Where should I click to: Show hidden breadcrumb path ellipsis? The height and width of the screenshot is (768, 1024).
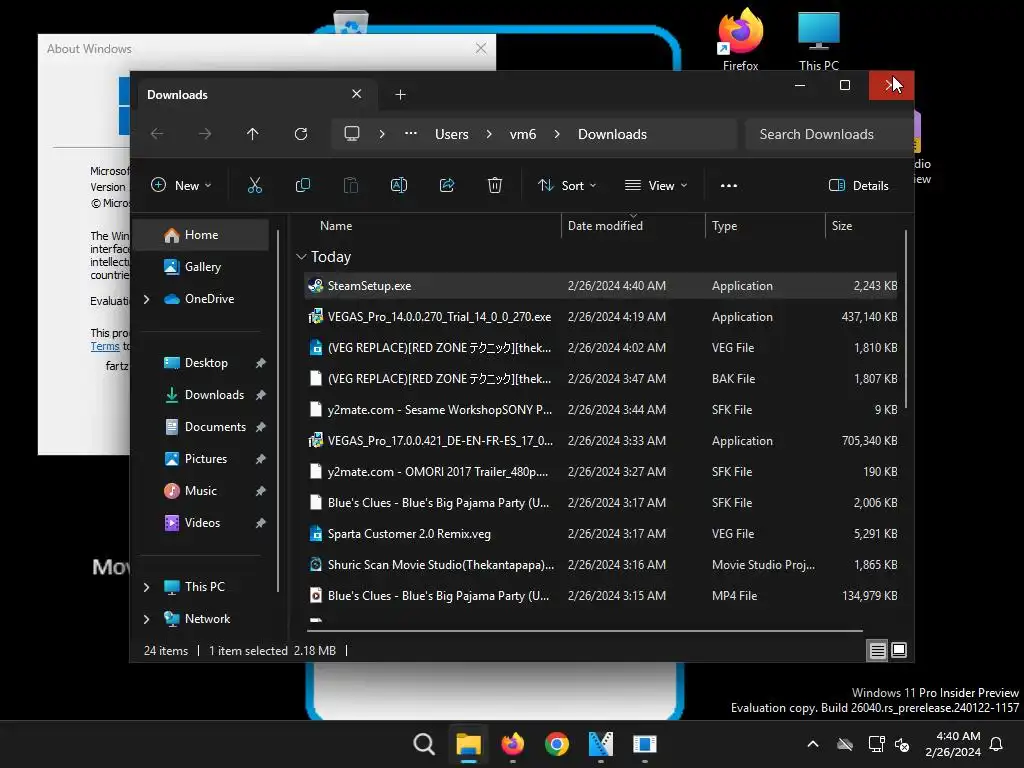click(411, 133)
